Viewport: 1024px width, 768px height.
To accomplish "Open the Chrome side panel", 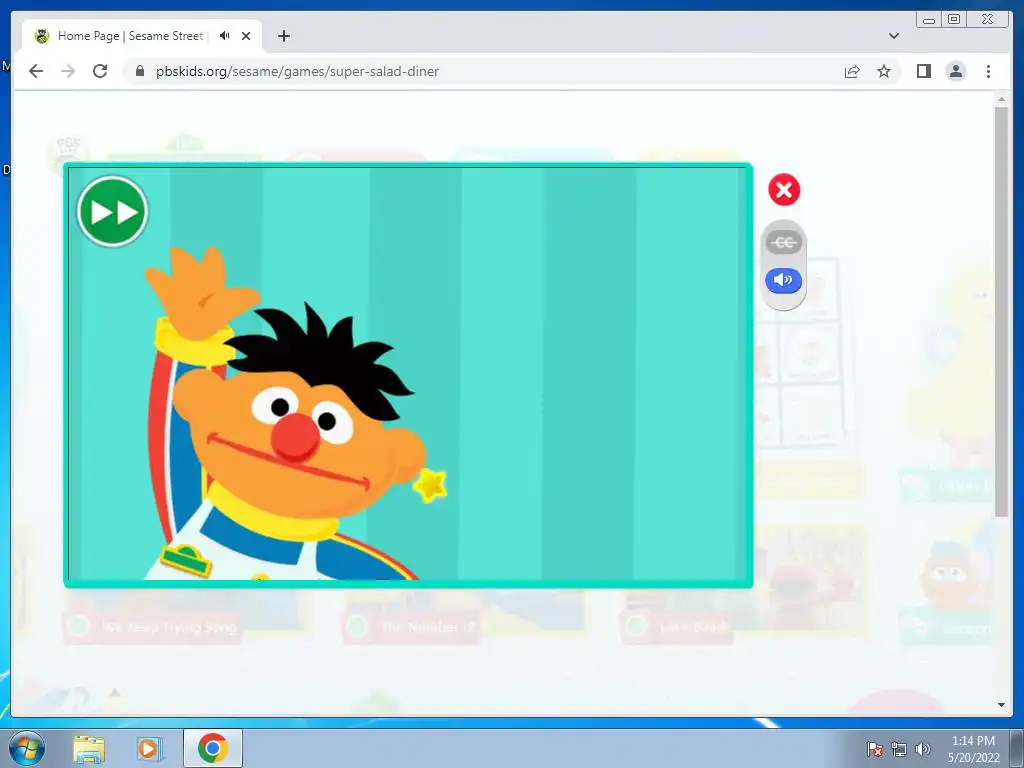I will click(x=923, y=71).
